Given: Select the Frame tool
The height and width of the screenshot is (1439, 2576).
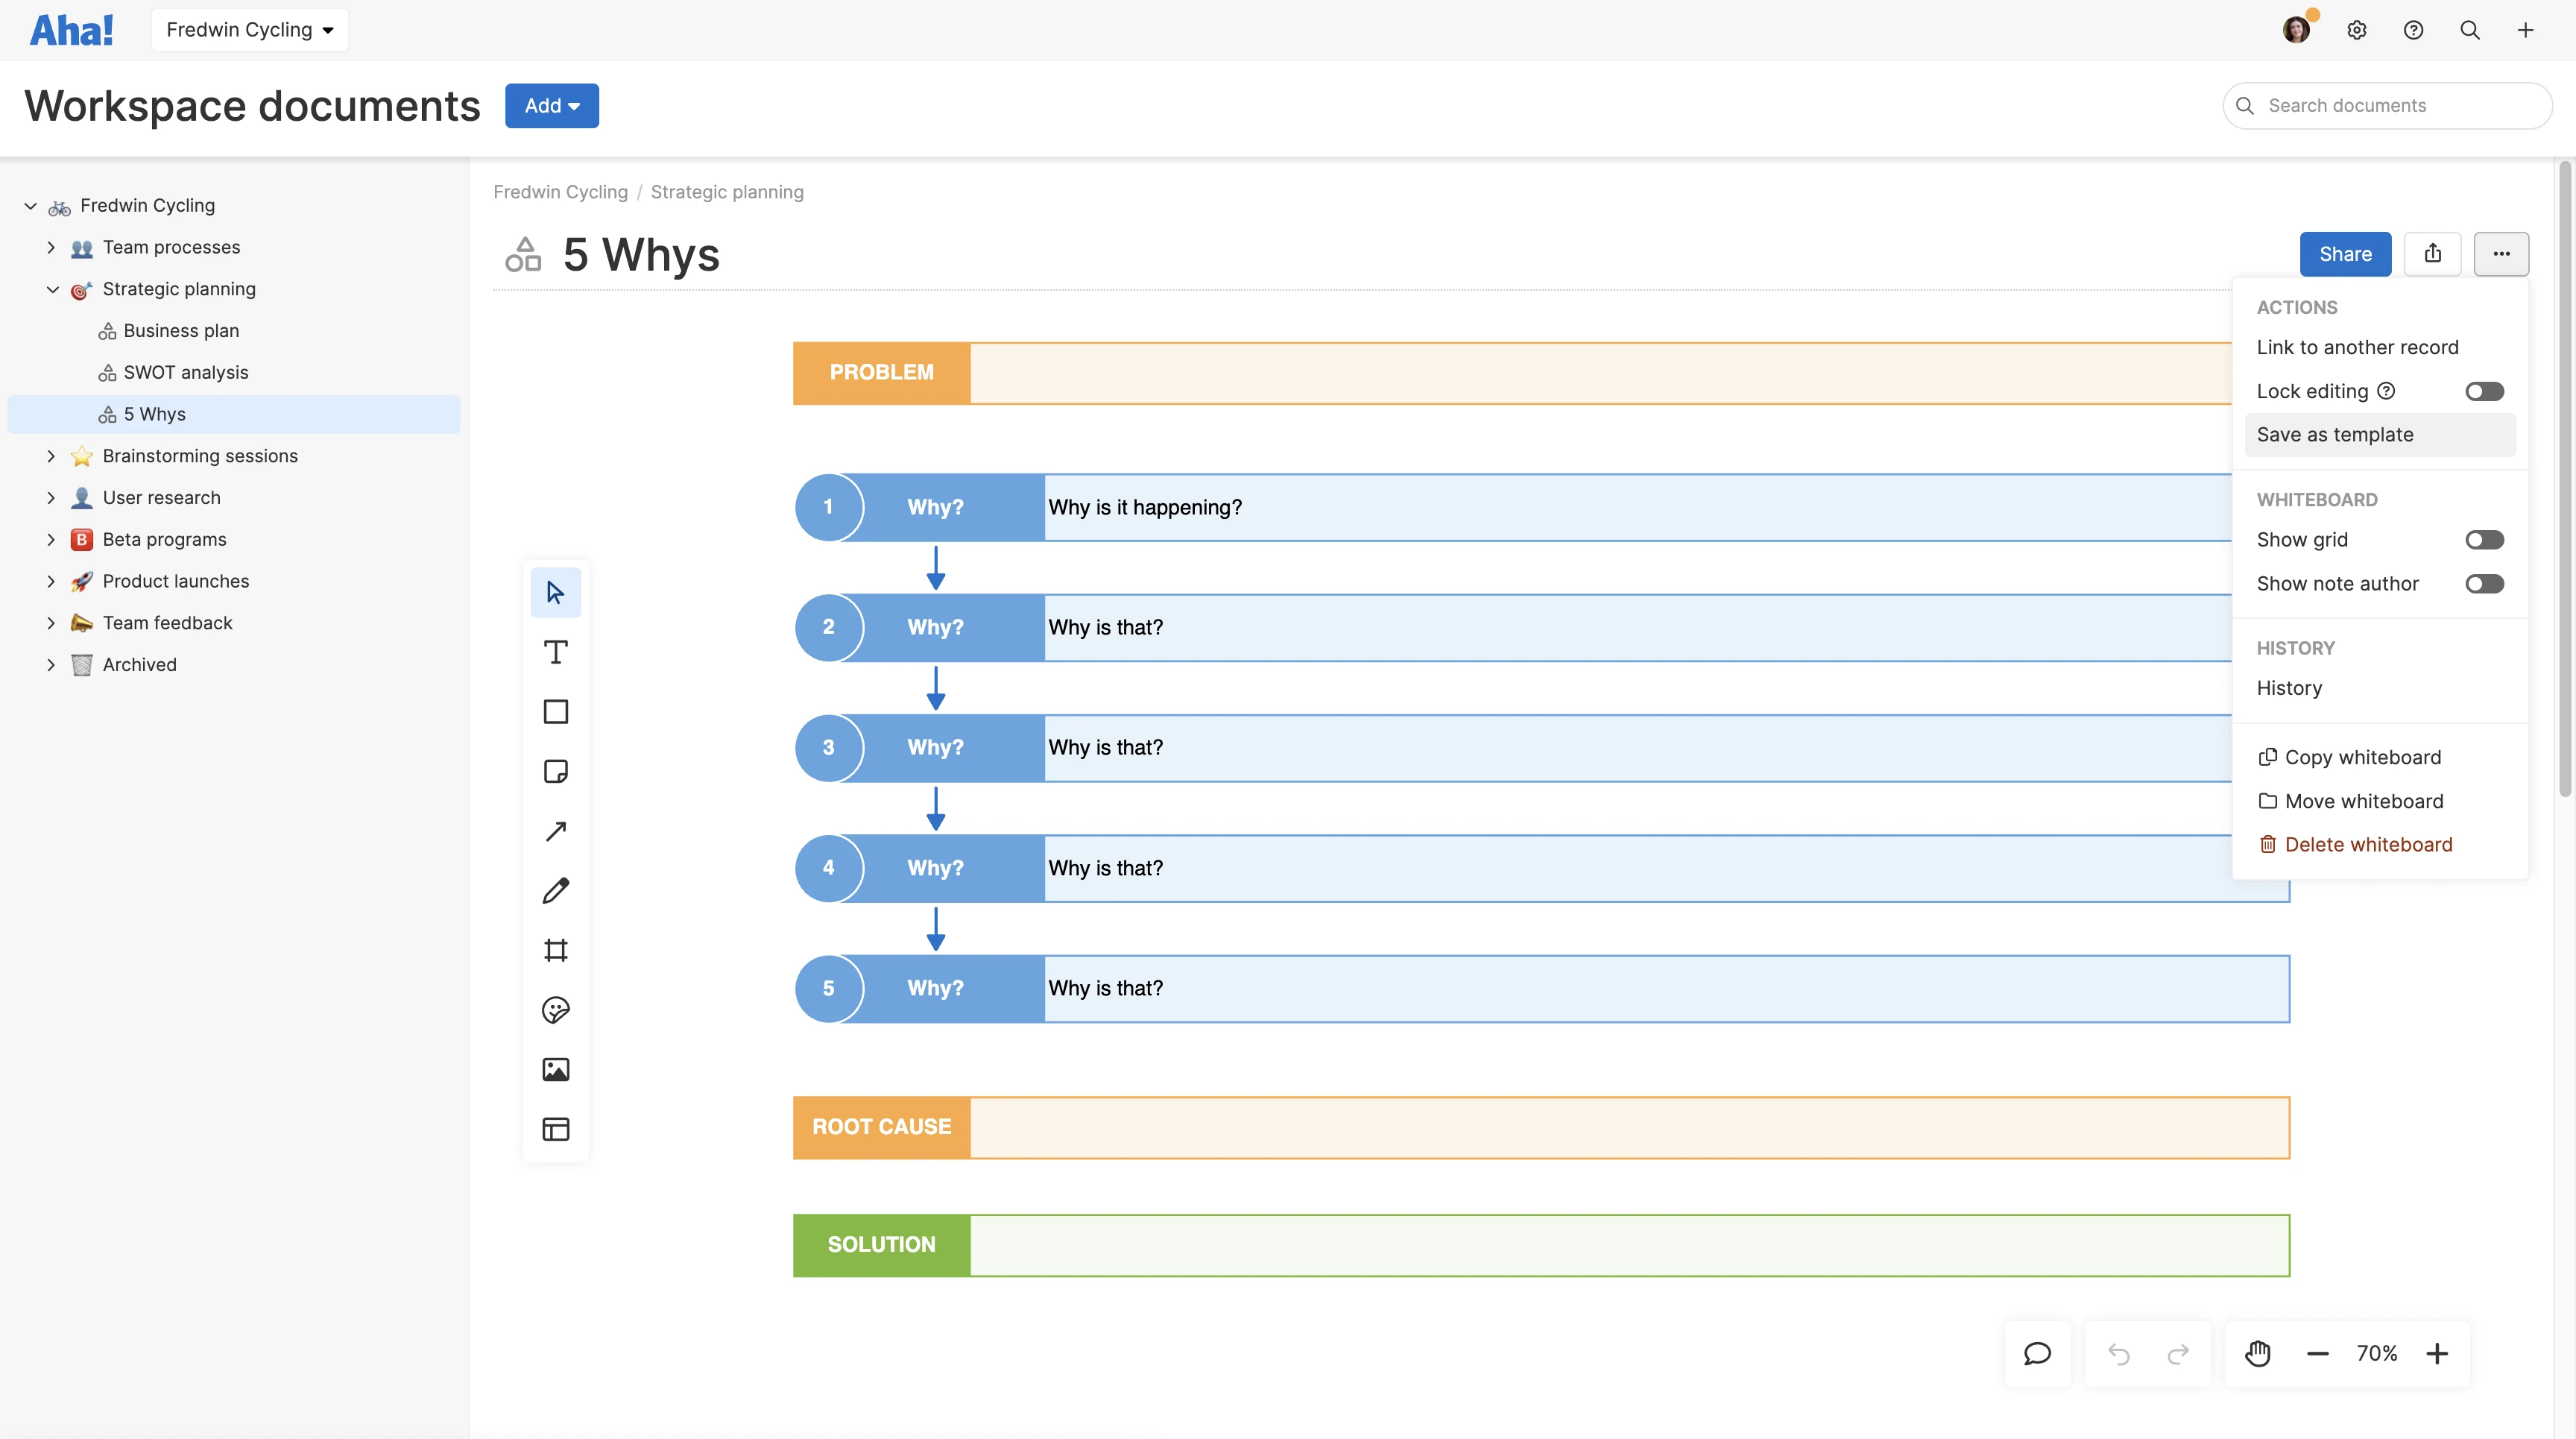Looking at the screenshot, I should coord(556,950).
